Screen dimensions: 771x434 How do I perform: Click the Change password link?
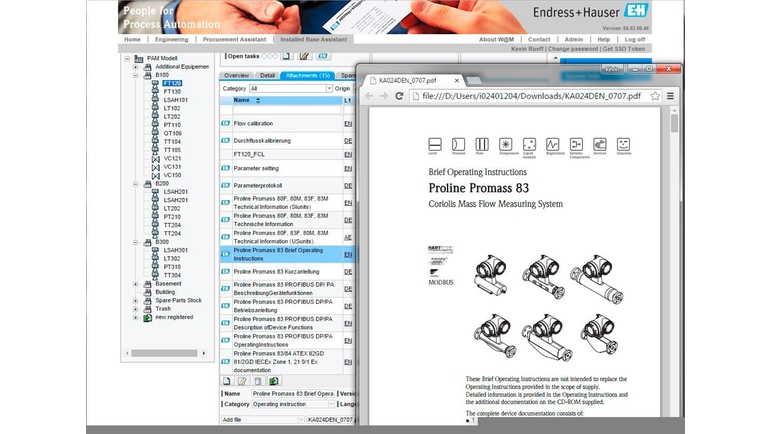[x=573, y=49]
